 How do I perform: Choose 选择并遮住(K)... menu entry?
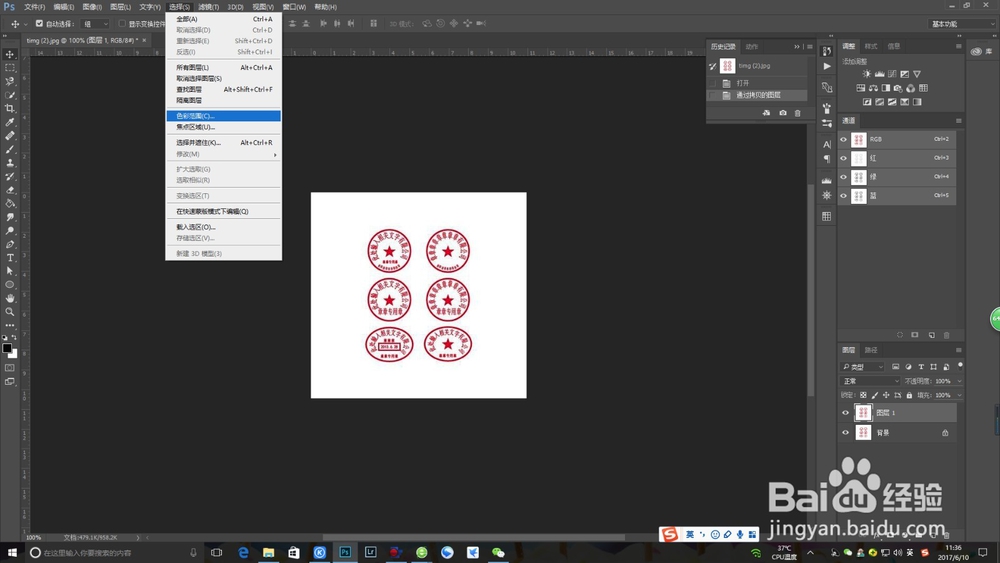223,143
